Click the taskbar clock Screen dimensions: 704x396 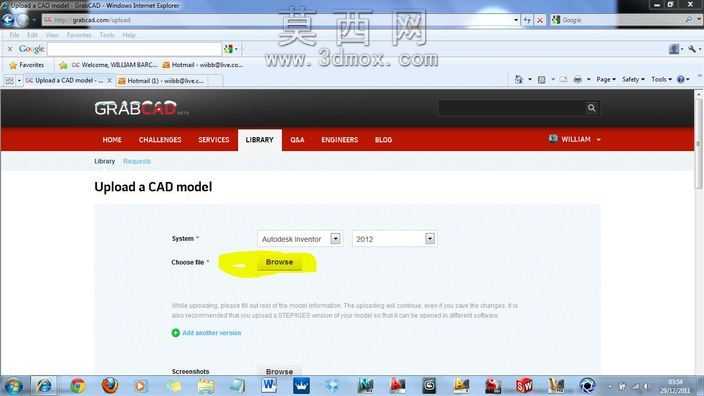click(675, 386)
